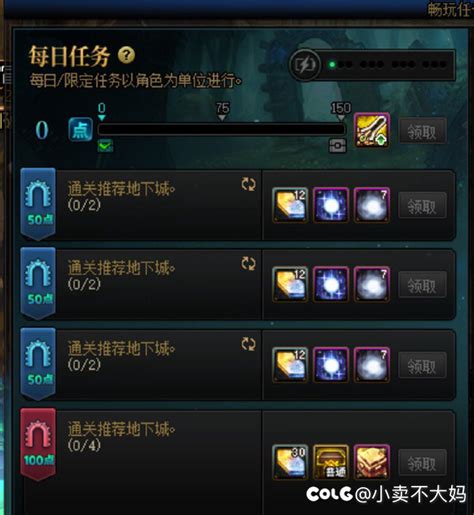This screenshot has height=515, width=474.
Task: Click the 75 marker on the points bar
Action: tap(222, 111)
